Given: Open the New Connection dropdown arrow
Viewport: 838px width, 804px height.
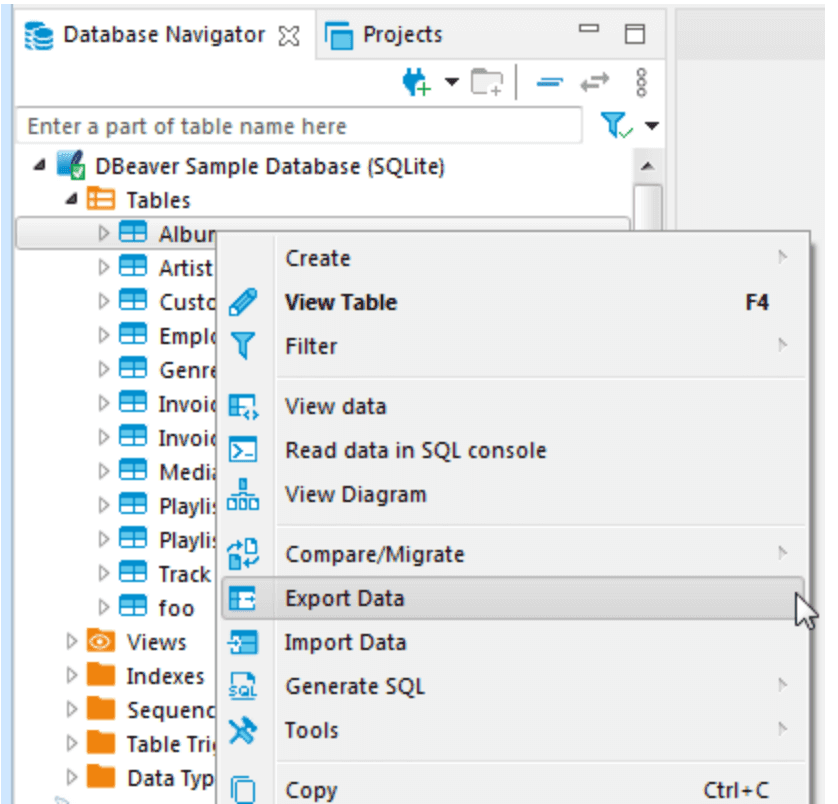Looking at the screenshot, I should [x=452, y=82].
